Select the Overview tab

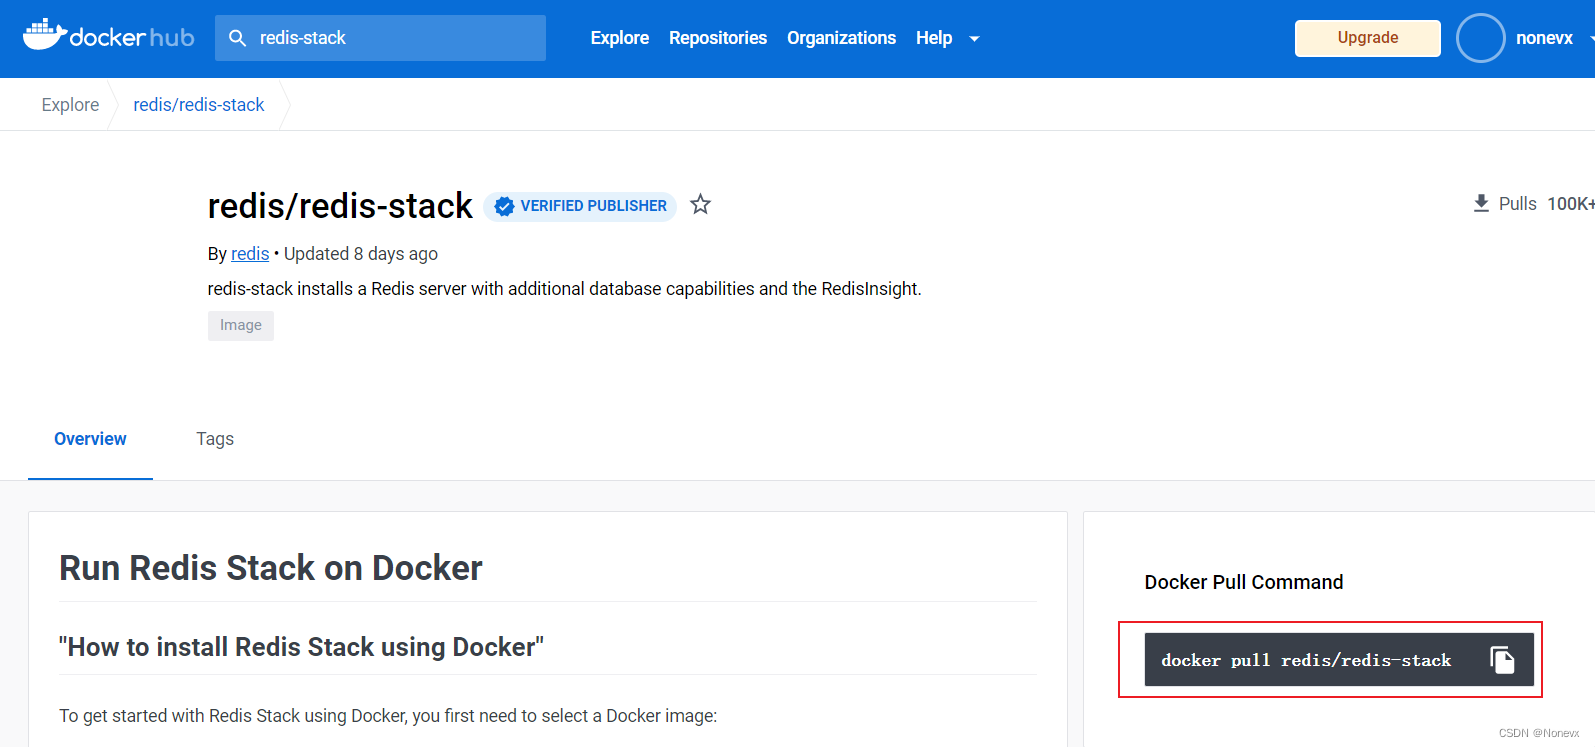[90, 439]
